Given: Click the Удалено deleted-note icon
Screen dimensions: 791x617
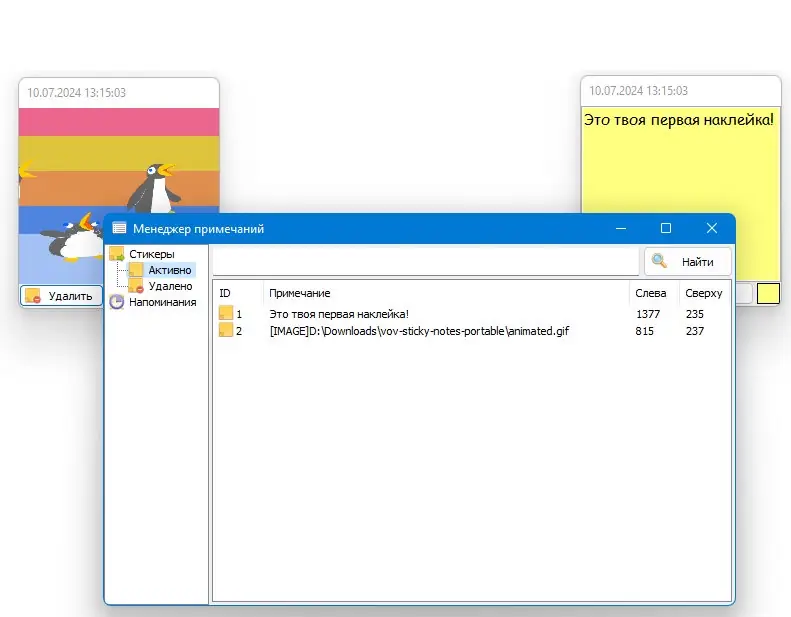Looking at the screenshot, I should (136, 286).
